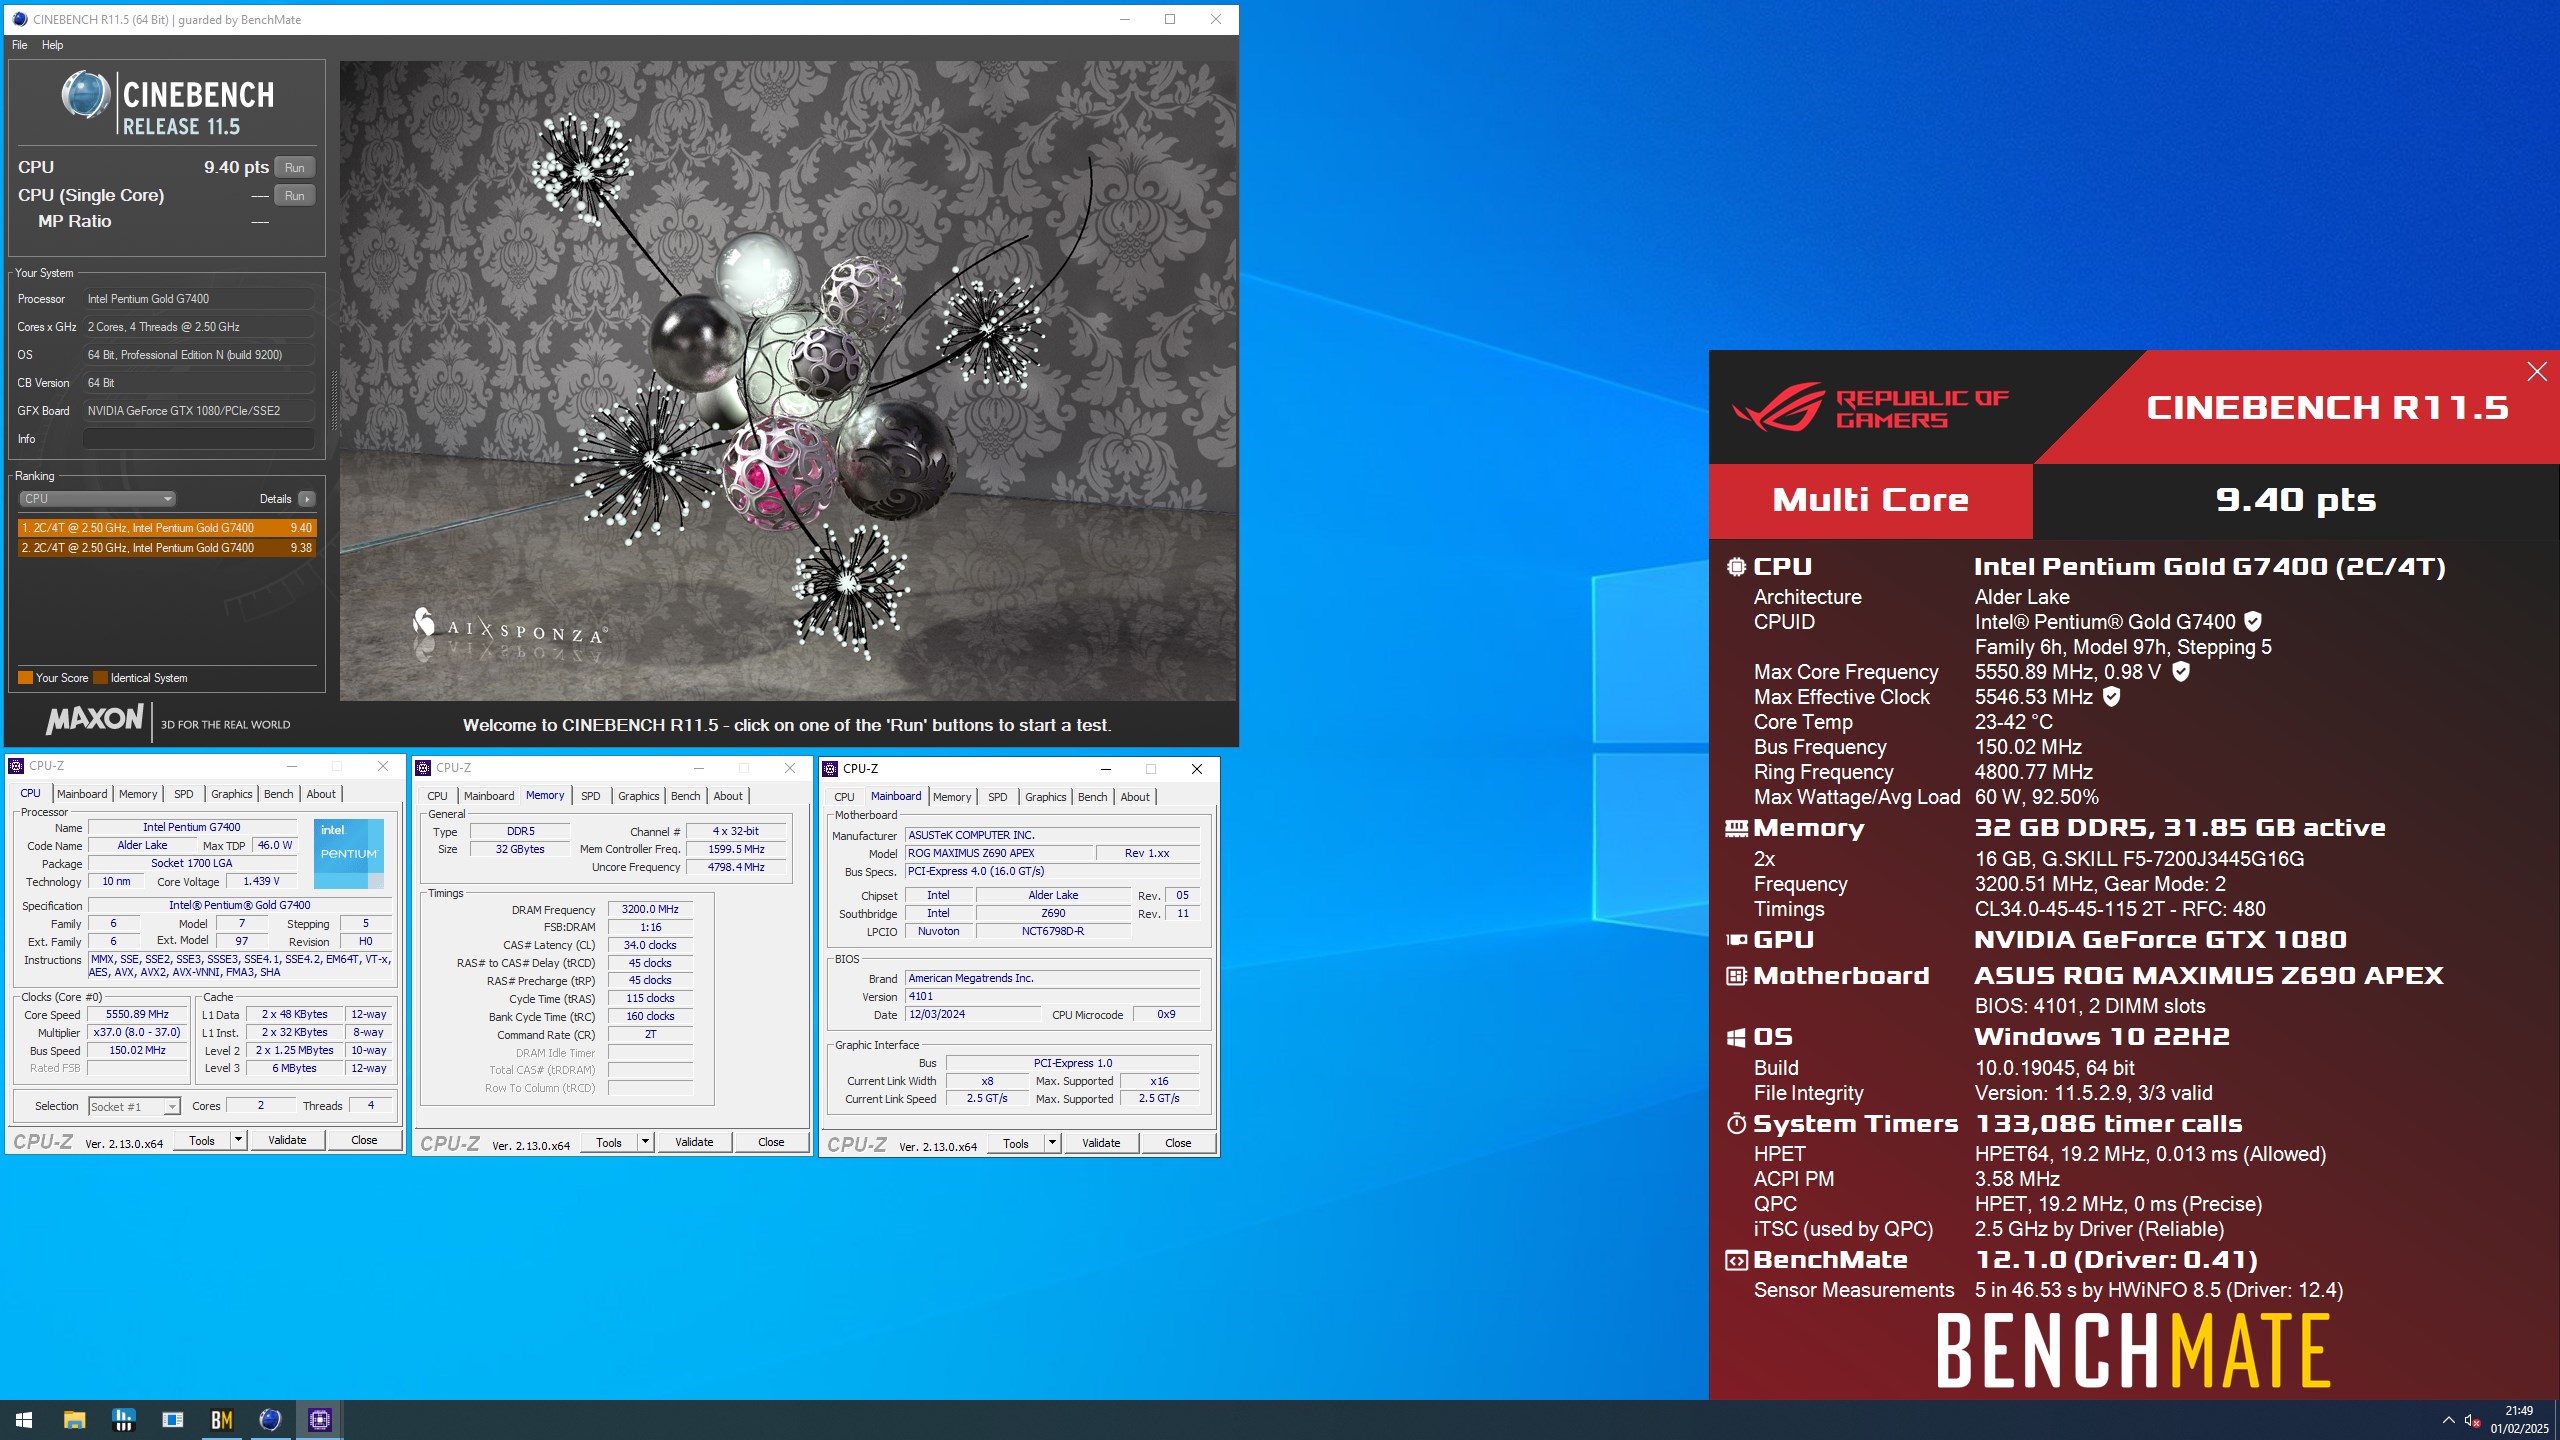This screenshot has width=2560, height=1440.
Task: Click the DRAM Frequency 3200.0 MHz value
Action: coord(650,910)
